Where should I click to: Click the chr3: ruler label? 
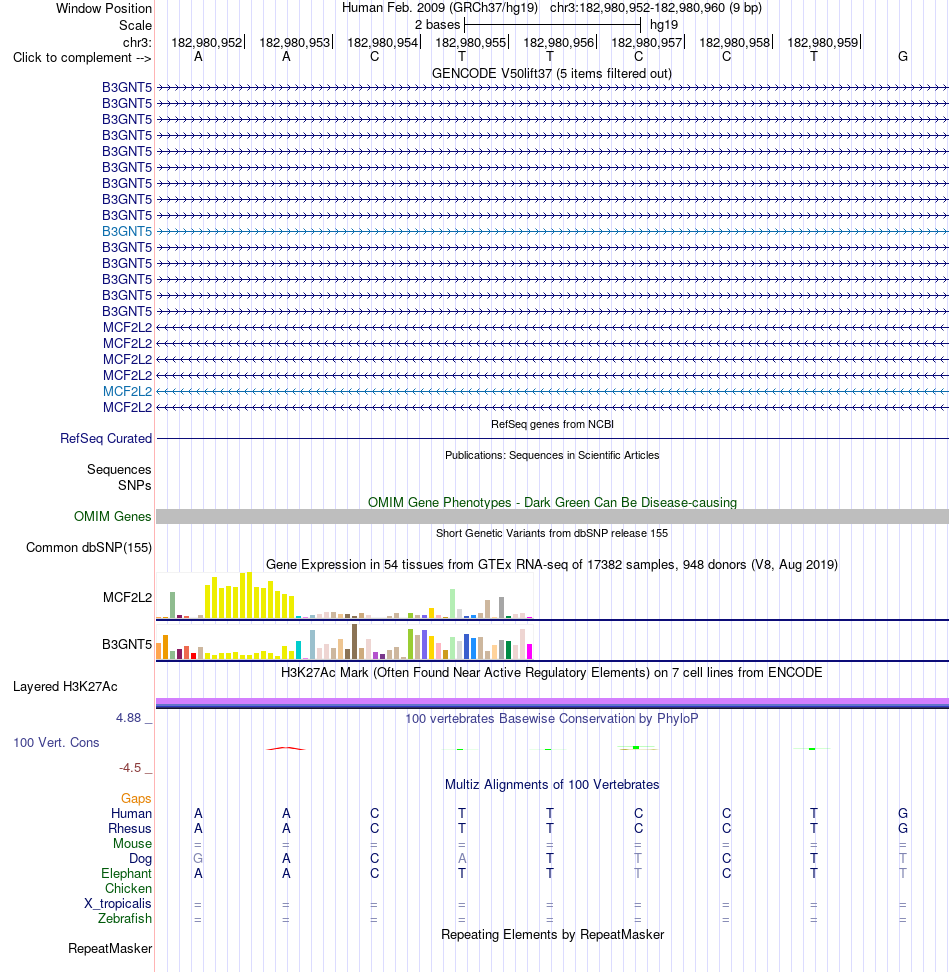(137, 42)
